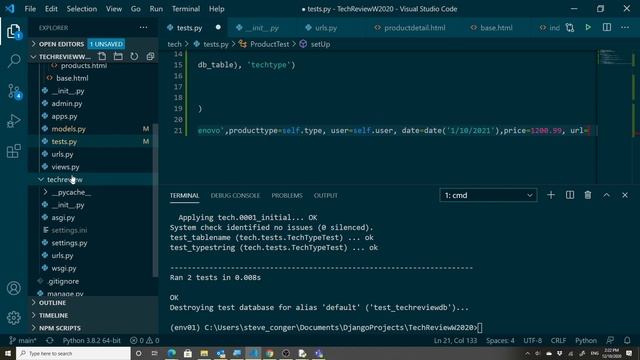Maximize terminal panel with up chevron

coord(607,195)
